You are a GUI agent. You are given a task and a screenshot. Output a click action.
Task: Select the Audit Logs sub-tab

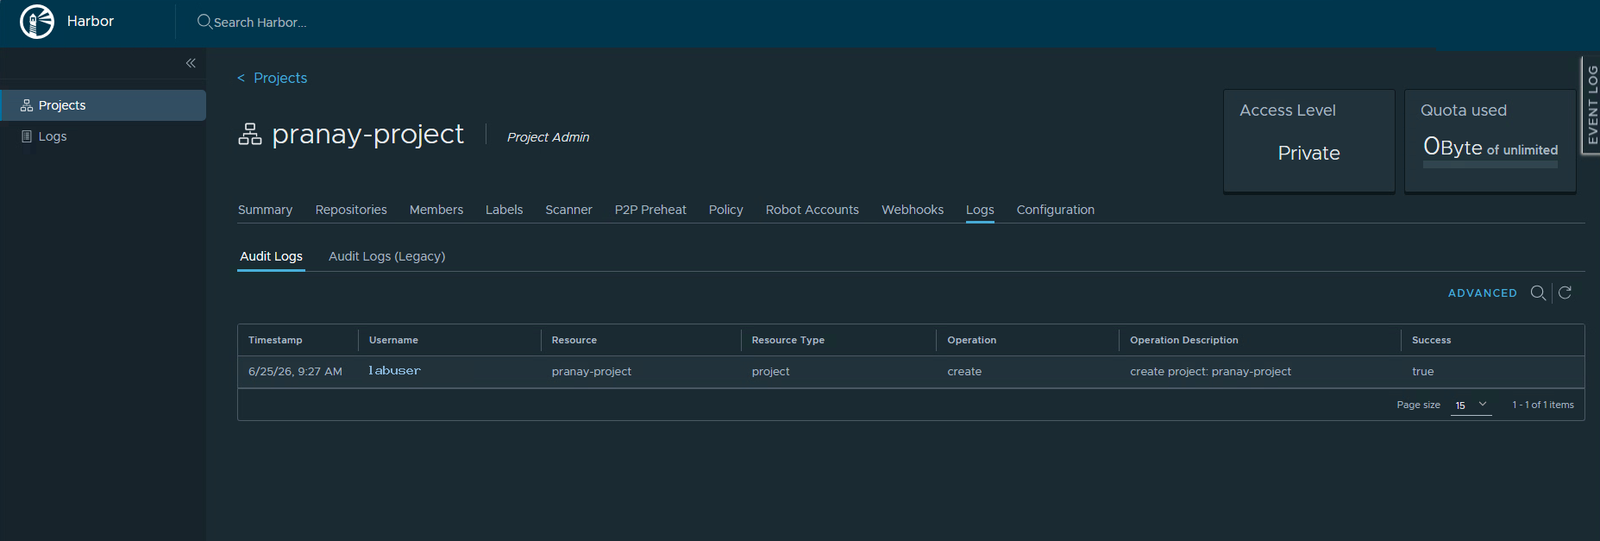[x=271, y=256]
